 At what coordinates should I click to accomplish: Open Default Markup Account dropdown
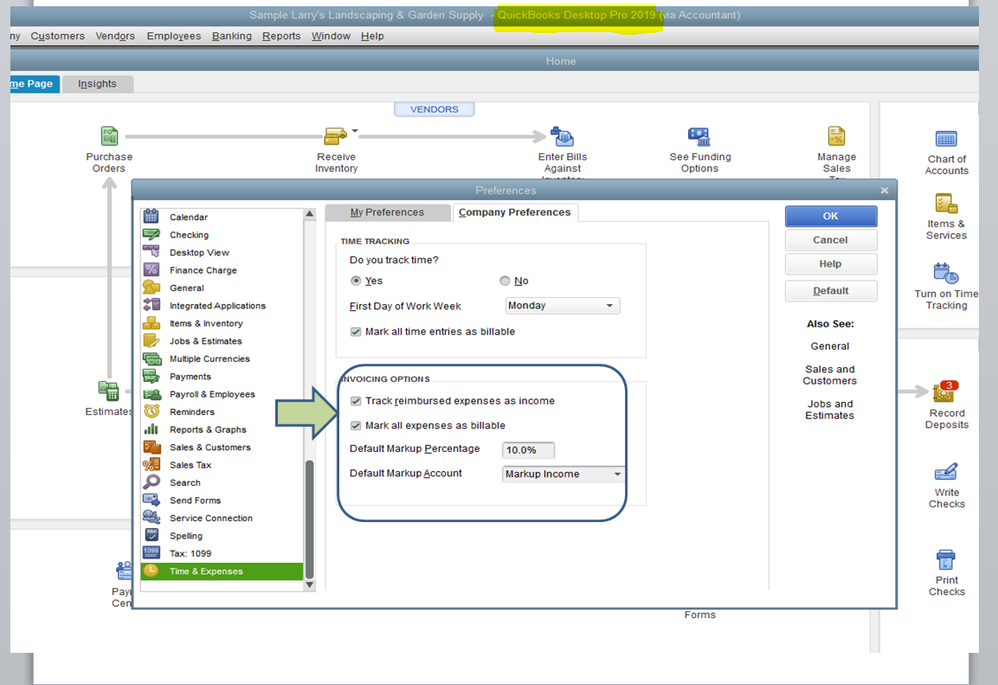tap(563, 474)
